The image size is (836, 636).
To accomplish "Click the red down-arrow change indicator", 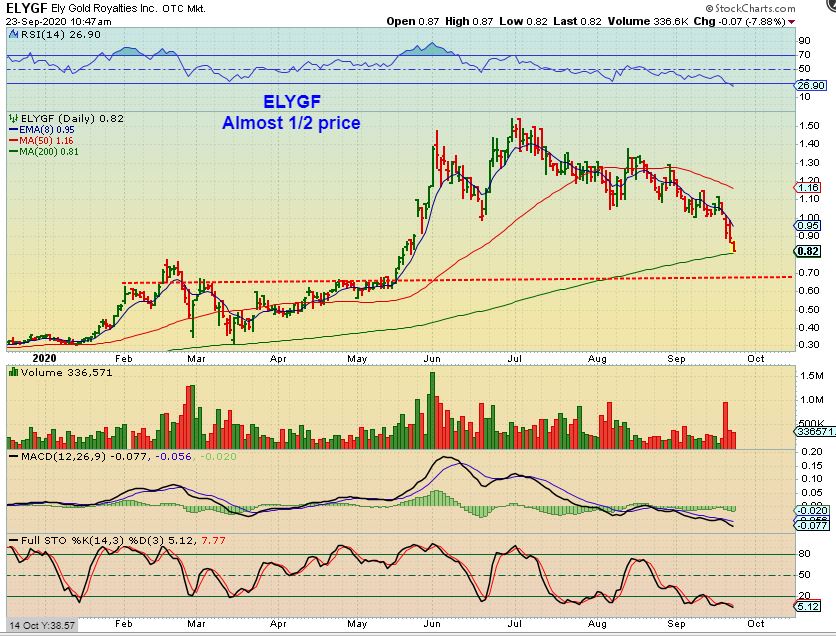I will (791, 22).
